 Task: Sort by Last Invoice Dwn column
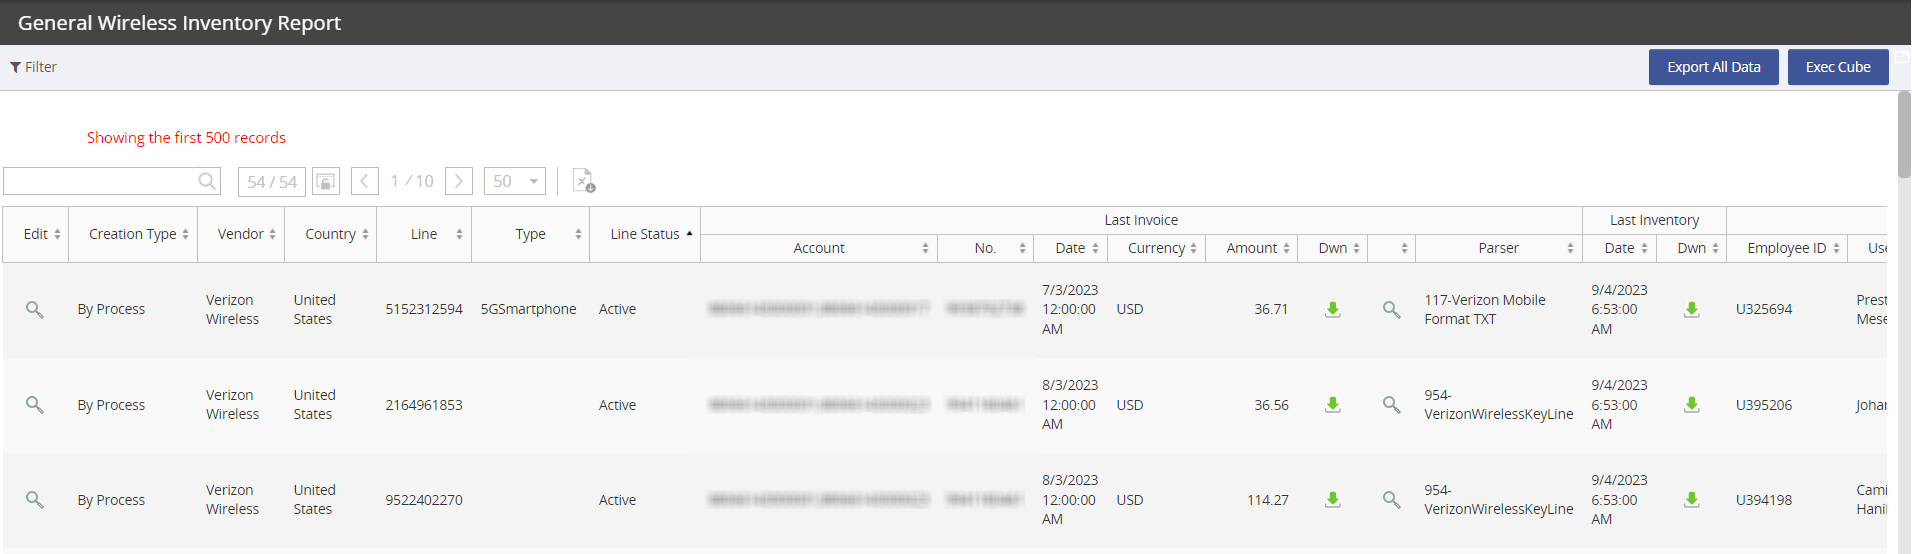pos(1333,248)
